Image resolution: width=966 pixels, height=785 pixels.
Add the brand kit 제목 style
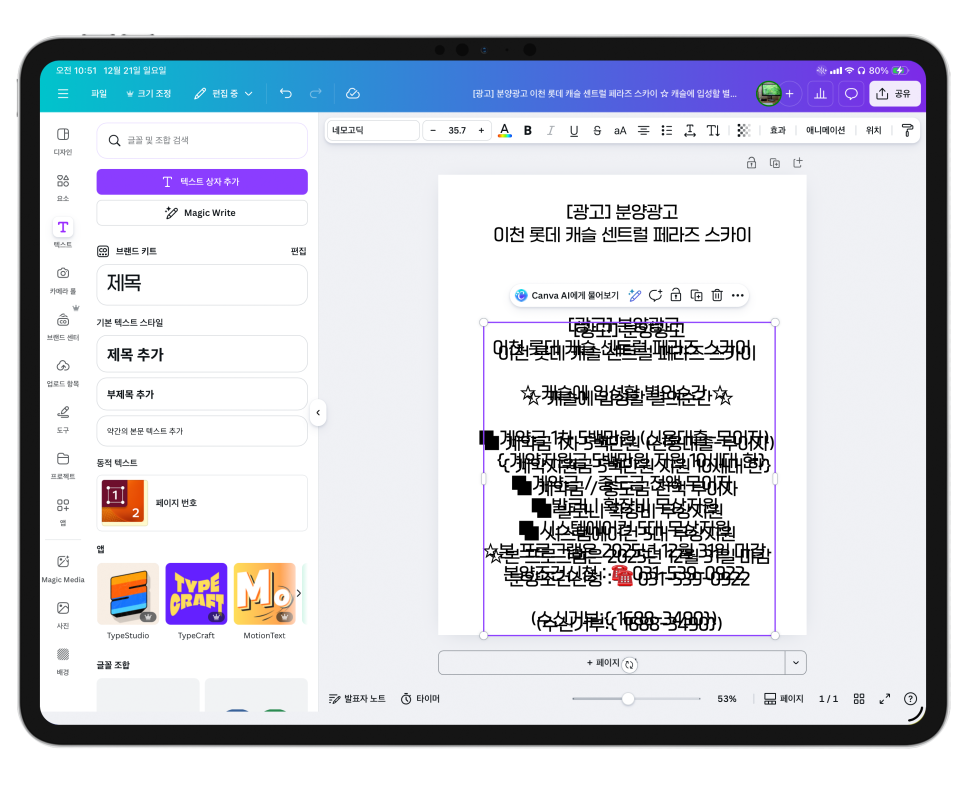click(x=202, y=285)
